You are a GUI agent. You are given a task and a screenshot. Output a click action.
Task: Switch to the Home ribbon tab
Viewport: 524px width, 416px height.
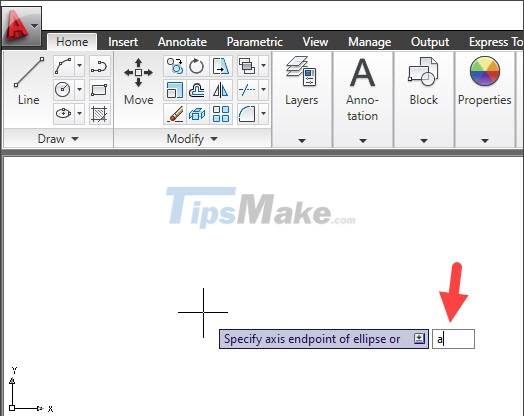(x=72, y=42)
